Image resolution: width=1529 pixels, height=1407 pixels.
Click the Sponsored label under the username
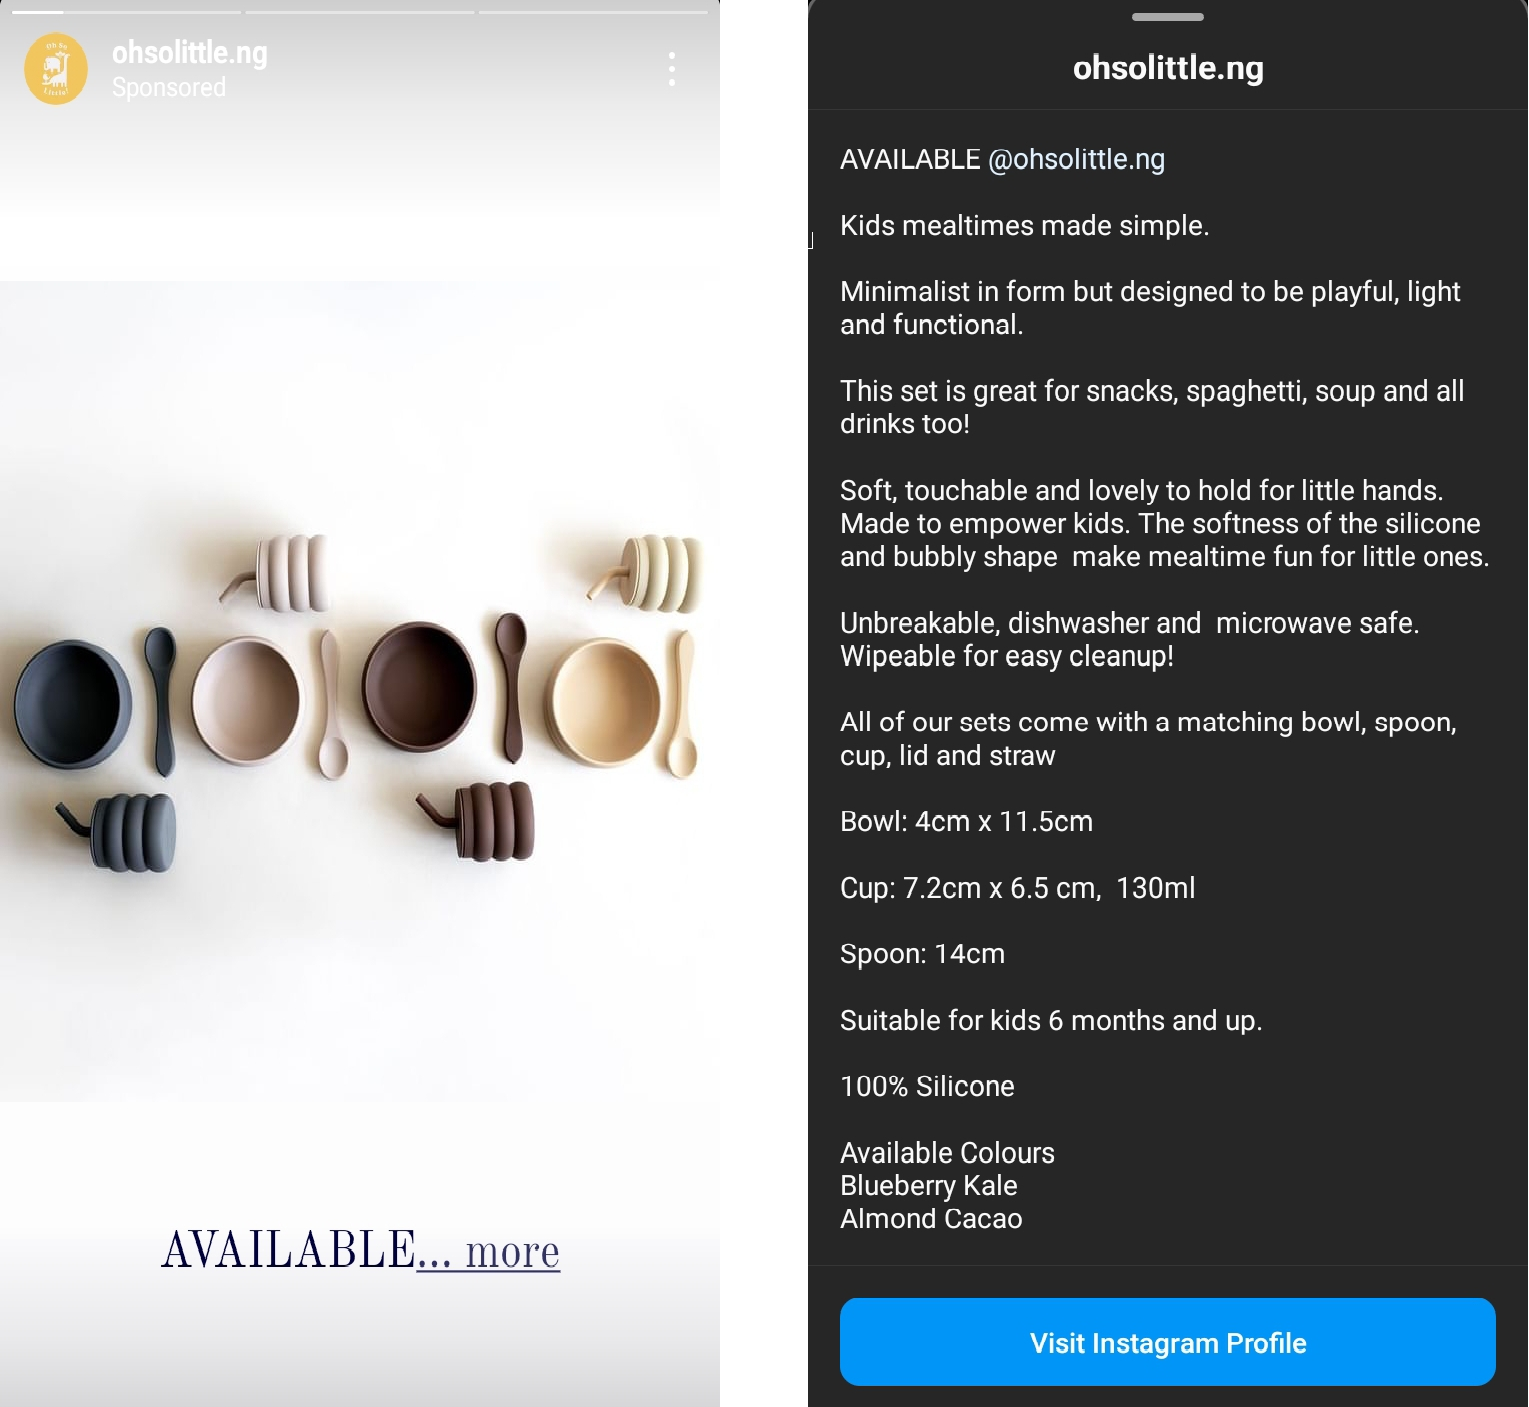tap(169, 88)
